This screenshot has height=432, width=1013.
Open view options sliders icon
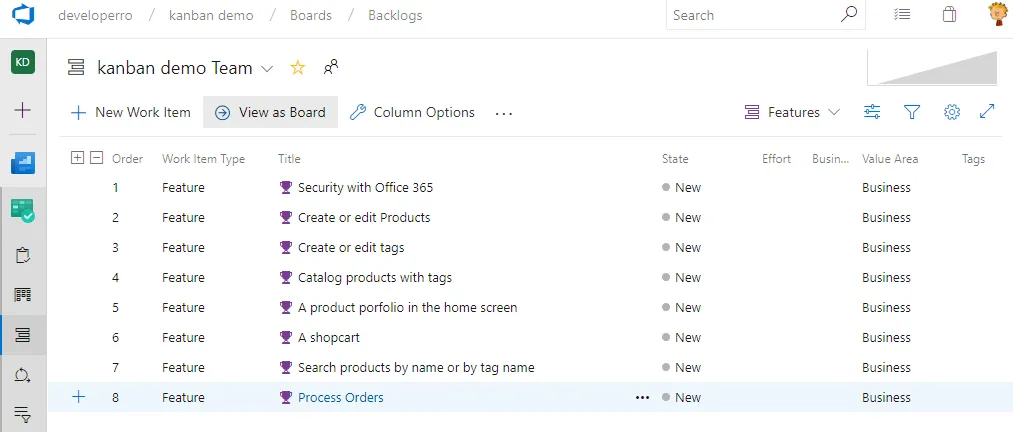pyautogui.click(x=872, y=112)
